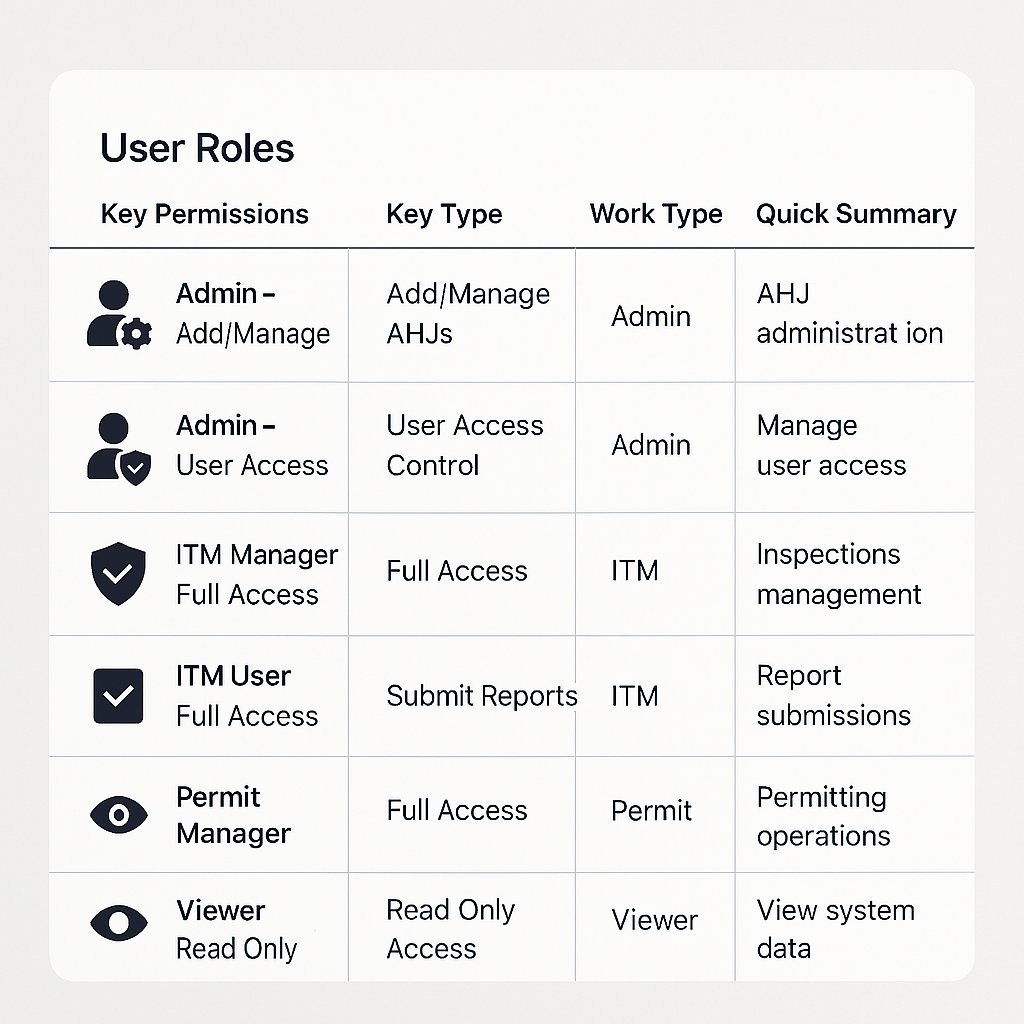The width and height of the screenshot is (1024, 1024).
Task: Click the ITM Manager shield checkmark icon
Action: pos(118,573)
